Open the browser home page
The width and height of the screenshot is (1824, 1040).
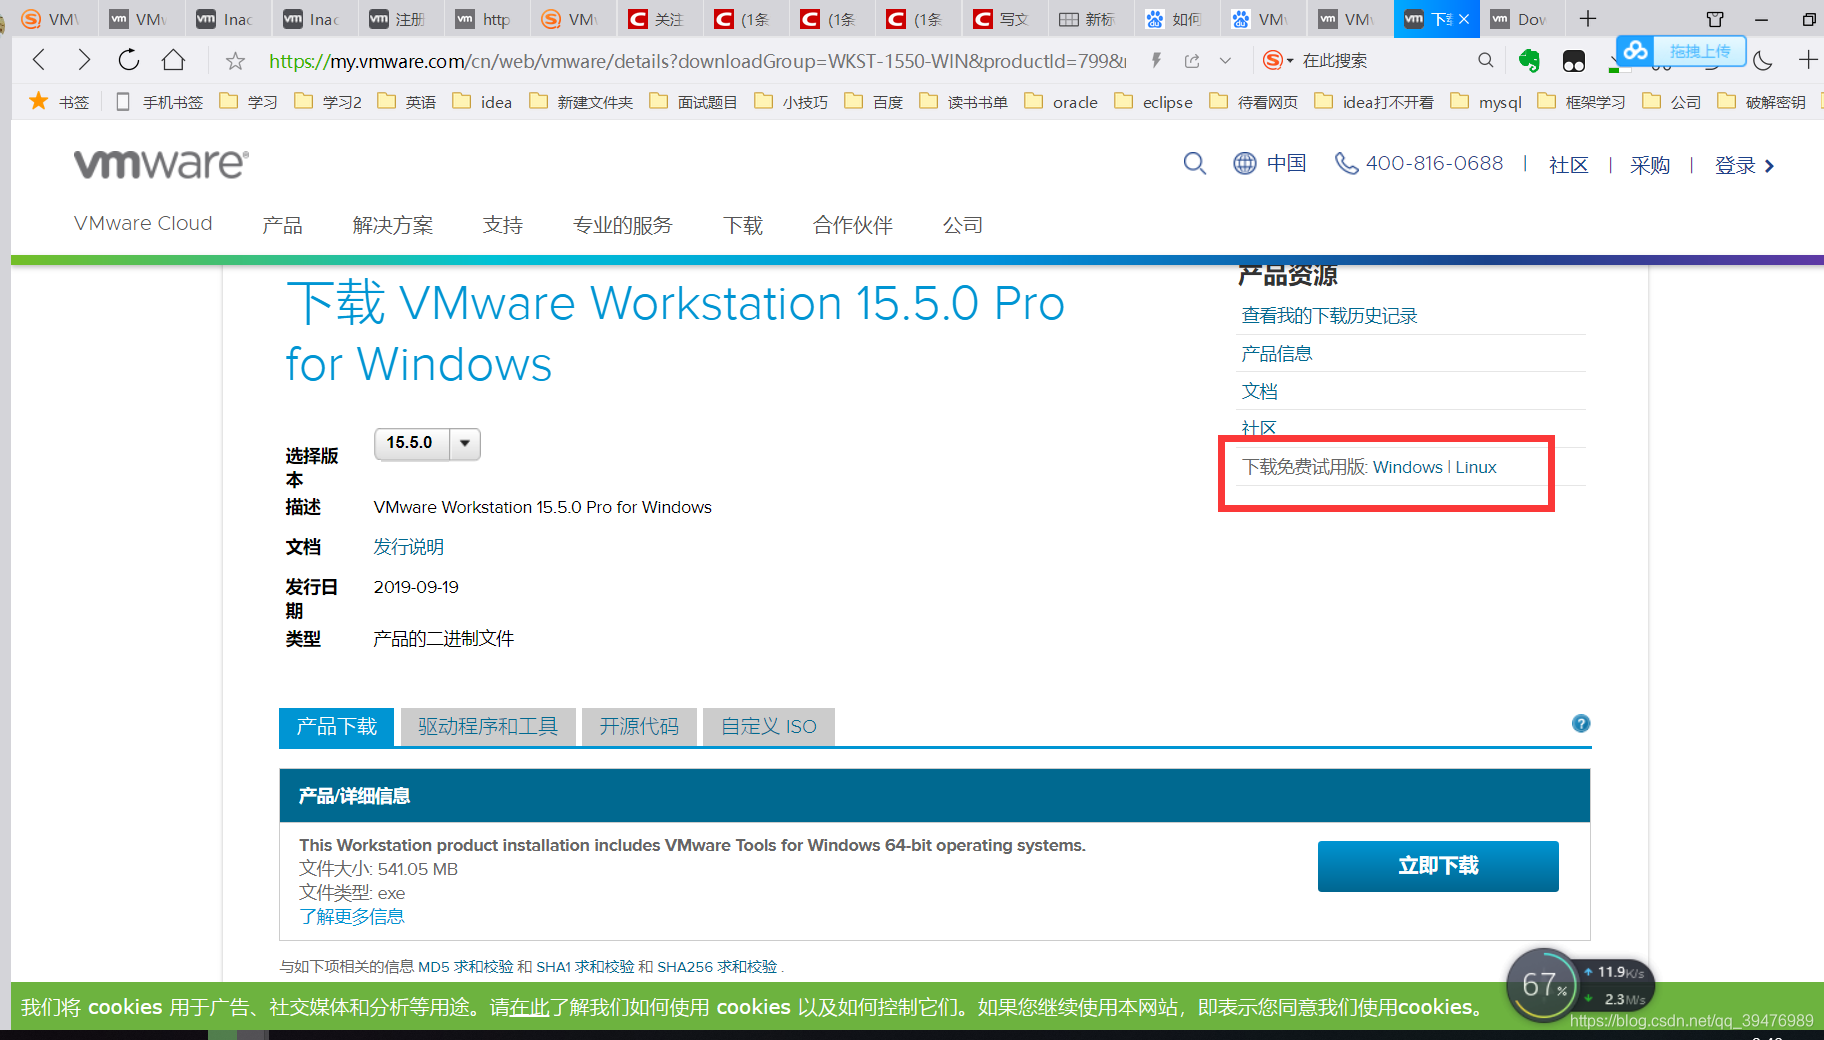(x=174, y=60)
